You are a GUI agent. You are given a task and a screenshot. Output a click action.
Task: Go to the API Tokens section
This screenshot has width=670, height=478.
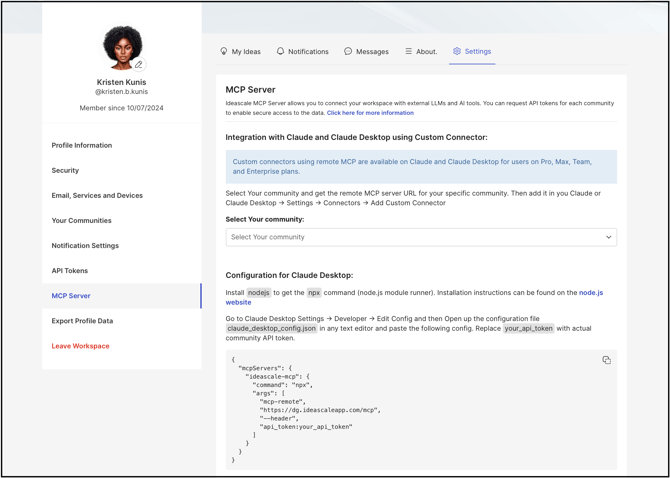pos(121,271)
